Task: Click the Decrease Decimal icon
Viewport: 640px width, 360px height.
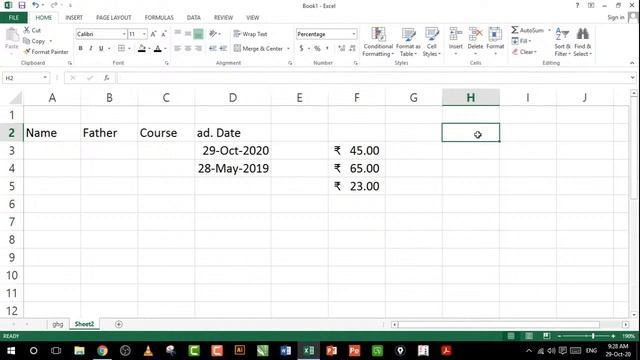Action: click(352, 49)
